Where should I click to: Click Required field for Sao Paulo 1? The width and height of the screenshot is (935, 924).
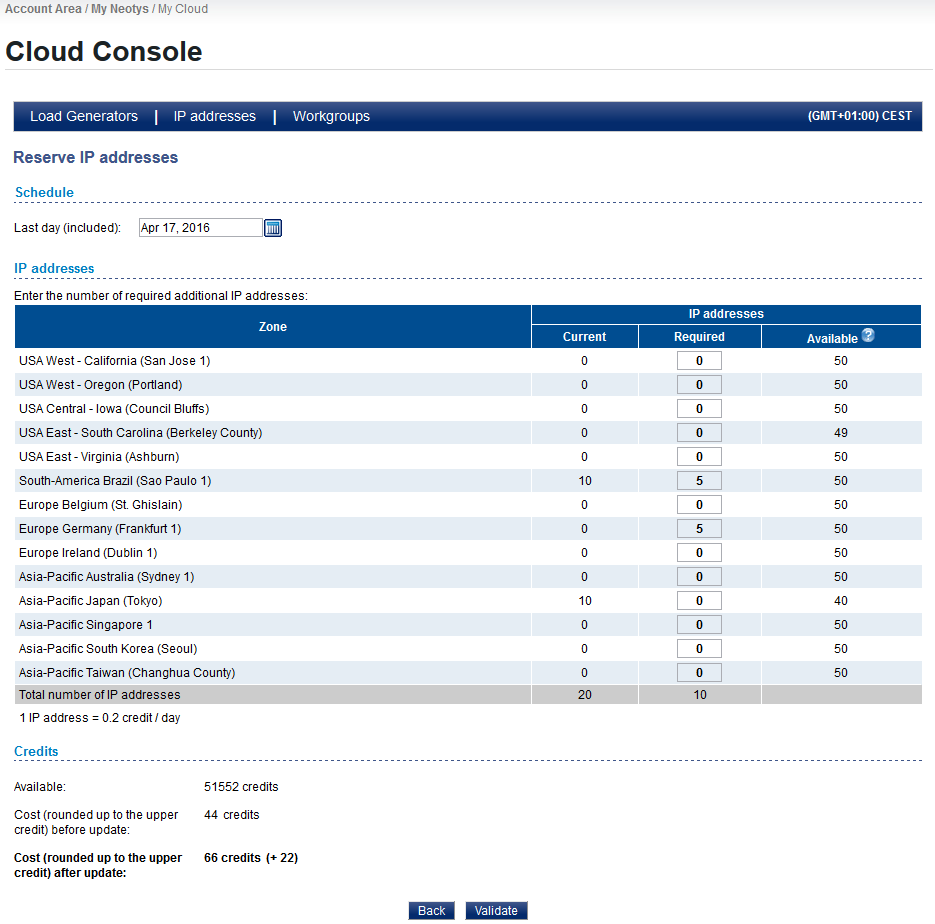[699, 481]
